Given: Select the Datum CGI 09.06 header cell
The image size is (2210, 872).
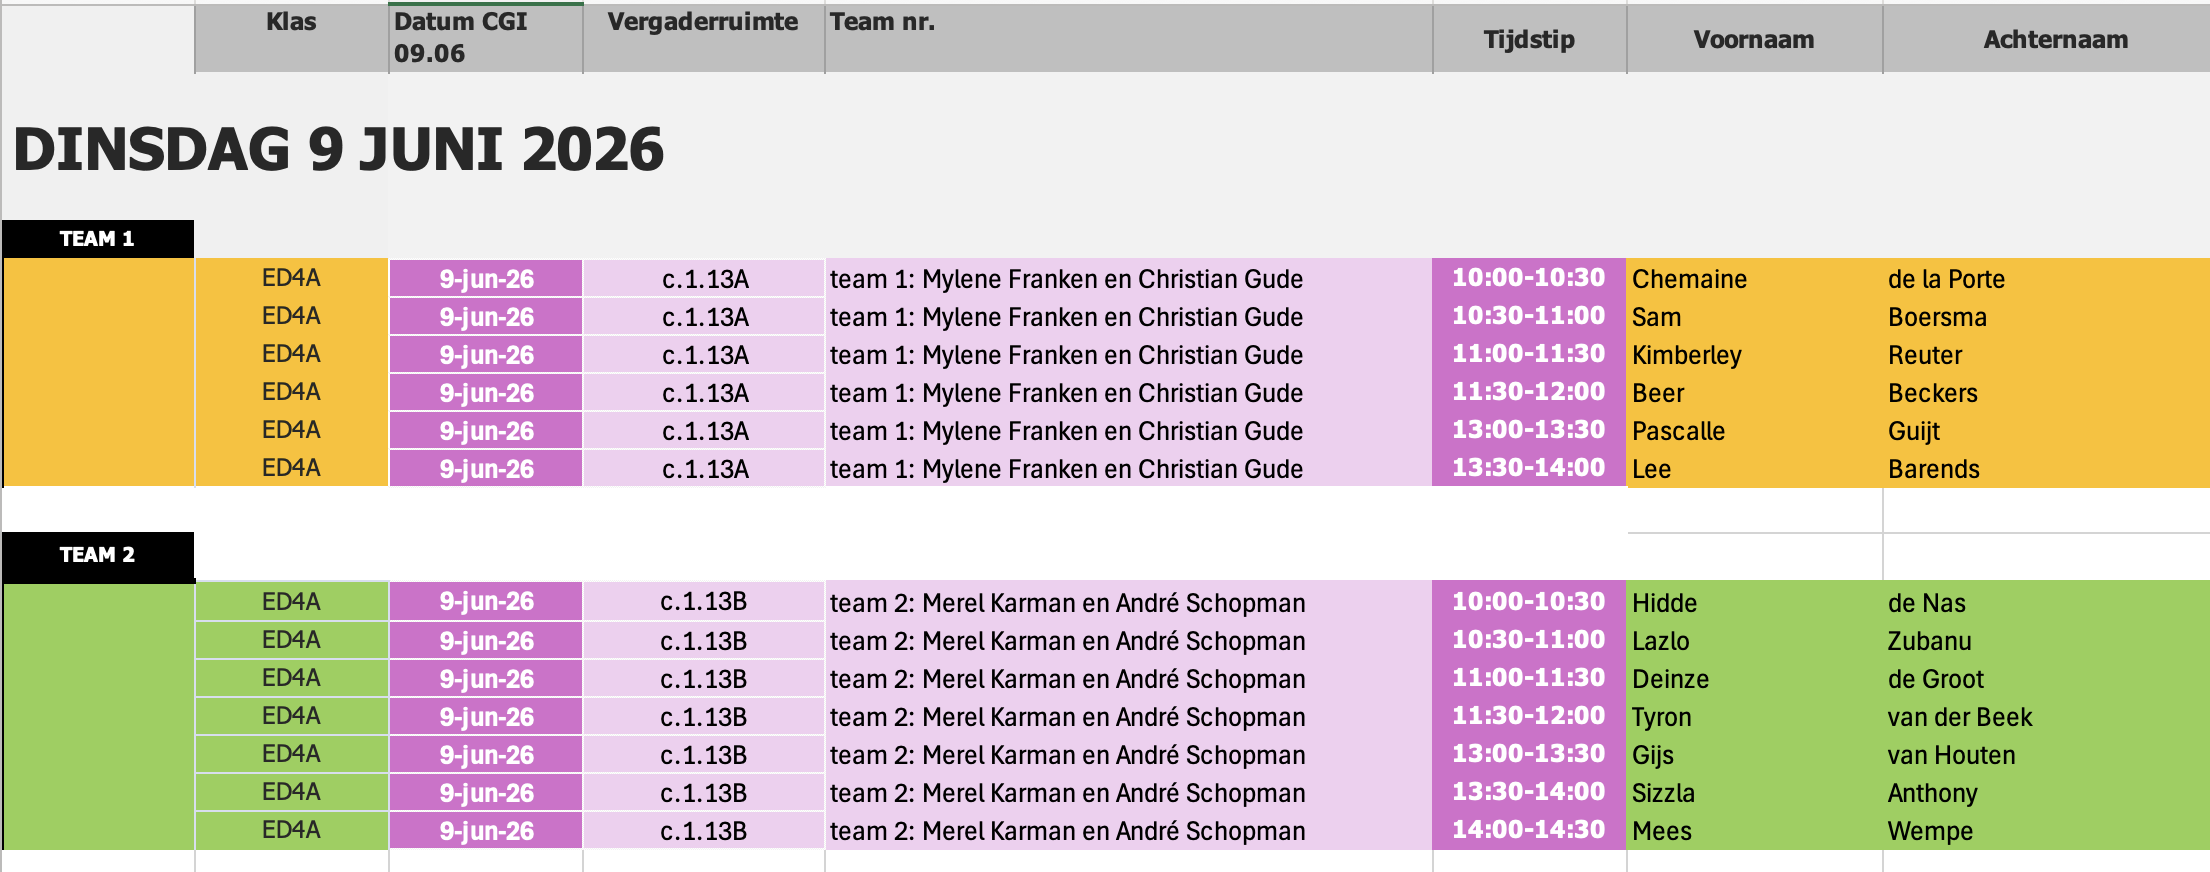Looking at the screenshot, I should [485, 37].
